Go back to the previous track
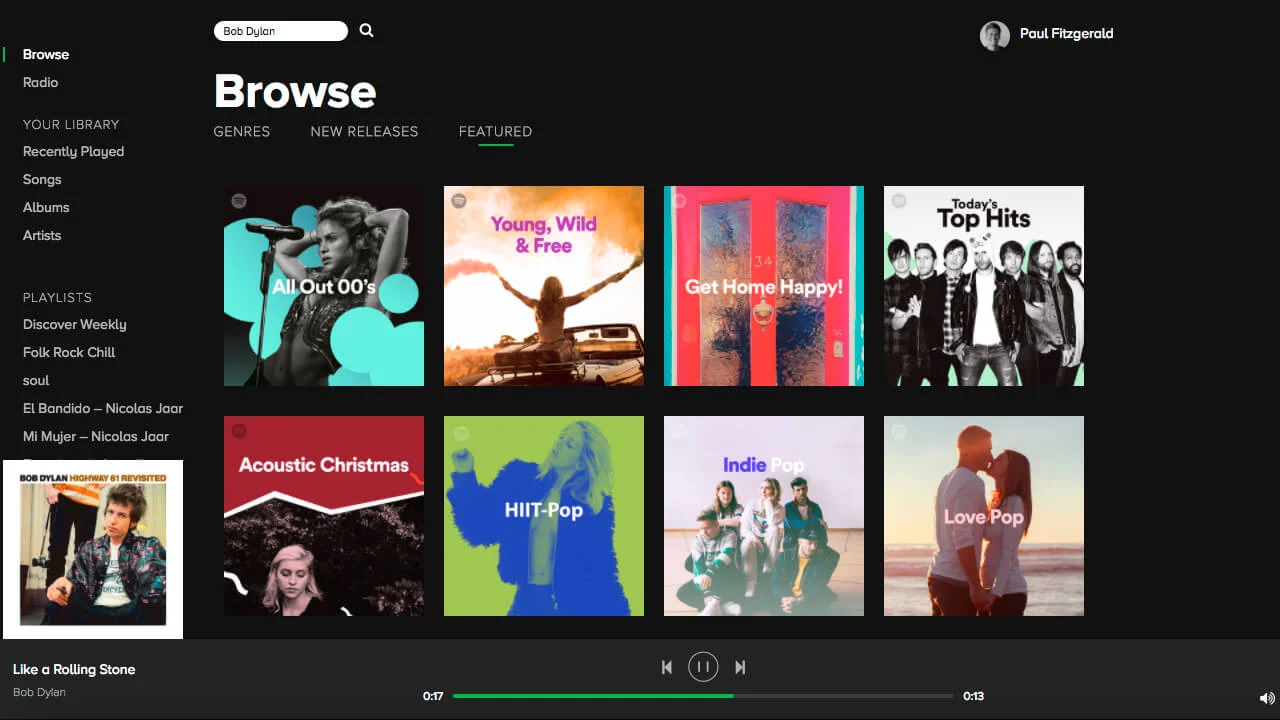The width and height of the screenshot is (1280, 720). 666,666
